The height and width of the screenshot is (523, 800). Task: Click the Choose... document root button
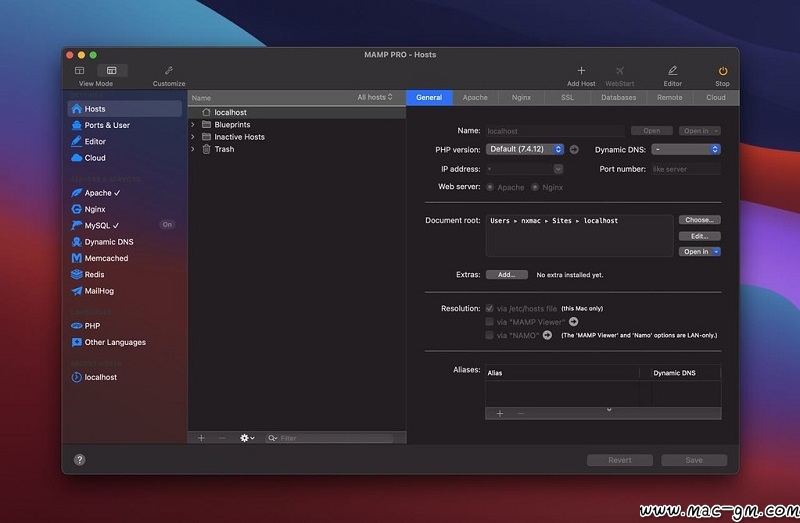699,220
